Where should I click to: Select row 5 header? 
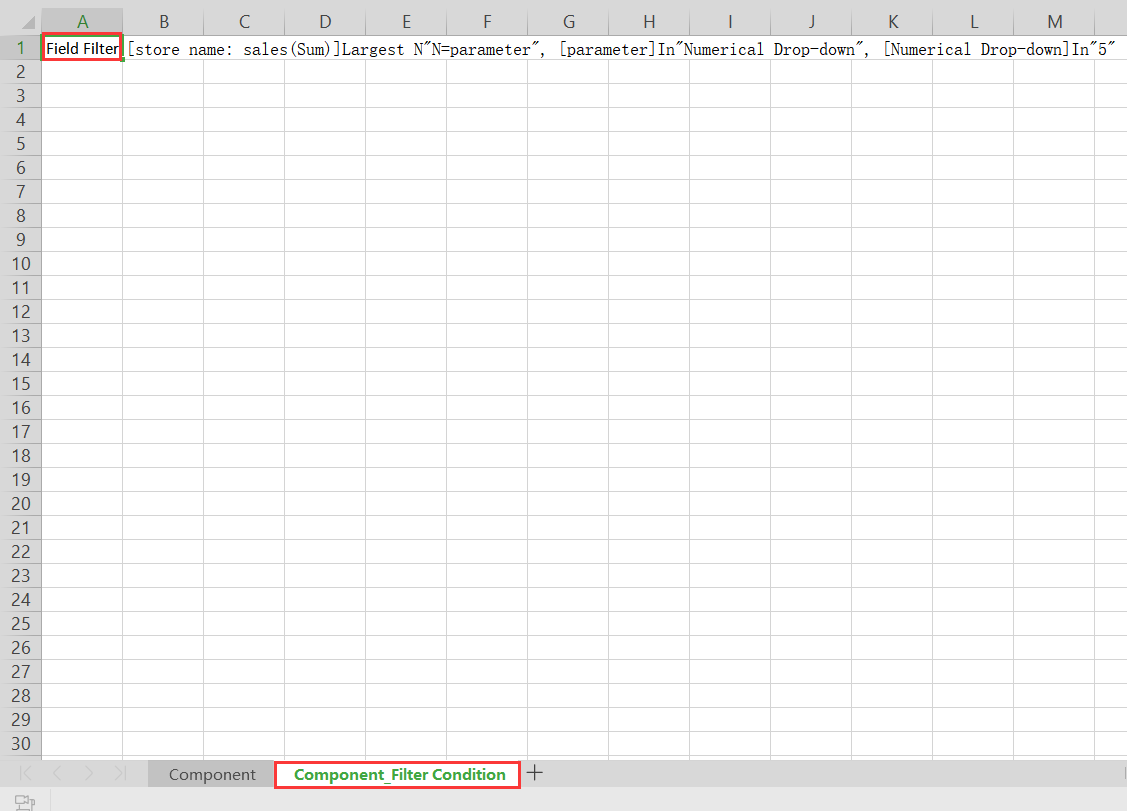tap(21, 144)
